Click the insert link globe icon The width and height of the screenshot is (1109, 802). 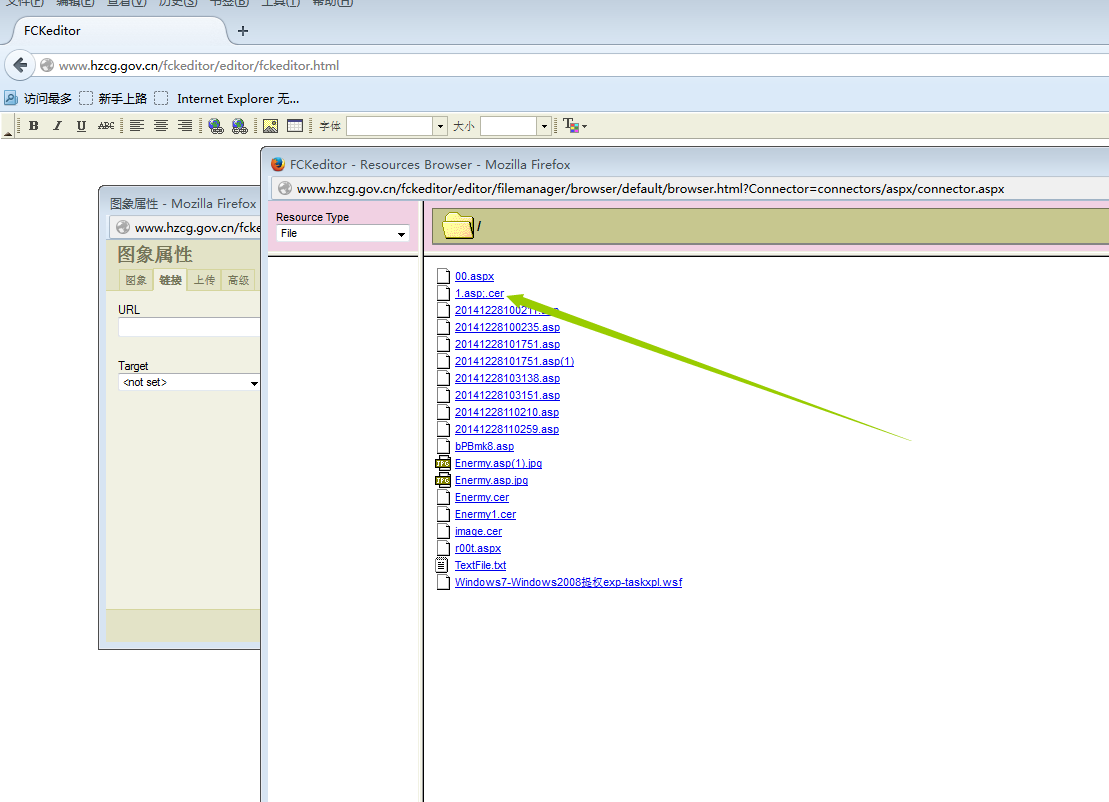(x=216, y=126)
